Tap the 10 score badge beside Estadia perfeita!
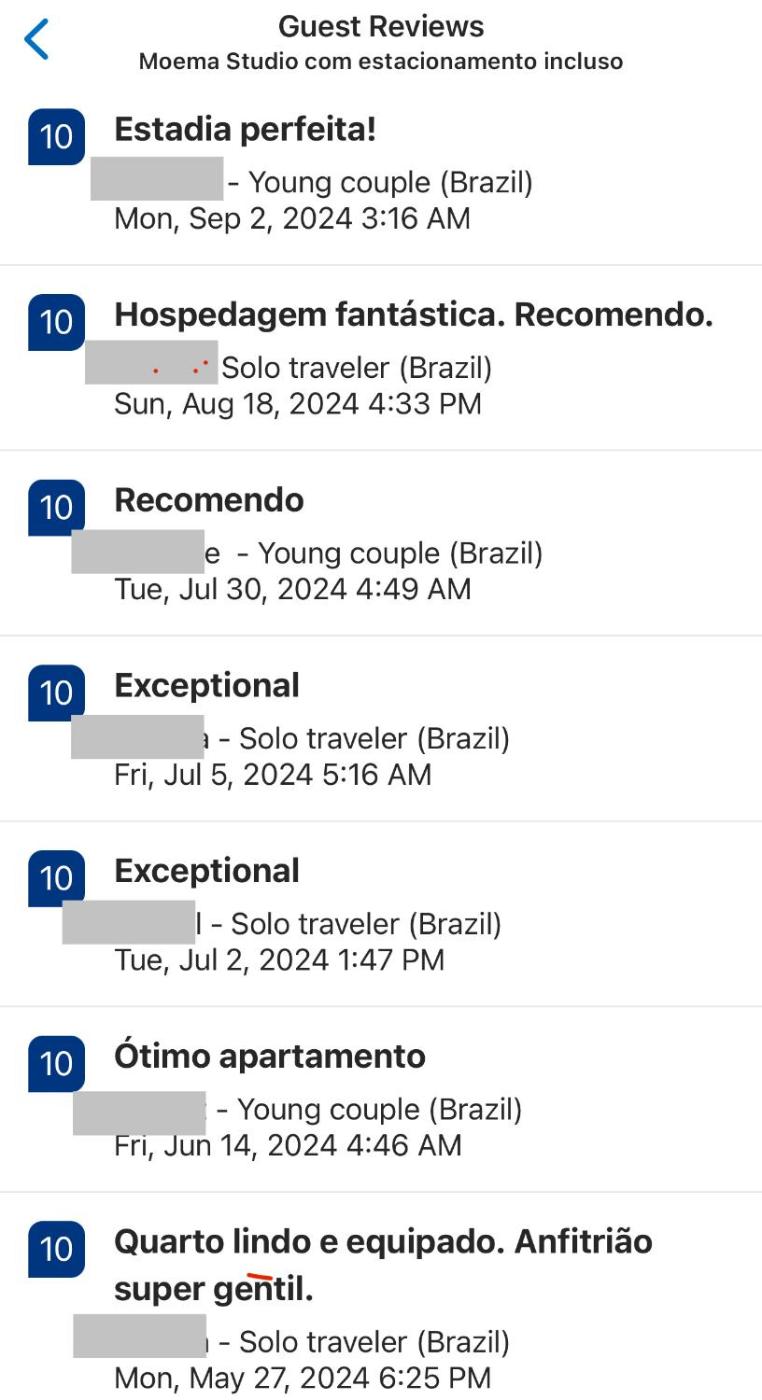 click(x=56, y=136)
